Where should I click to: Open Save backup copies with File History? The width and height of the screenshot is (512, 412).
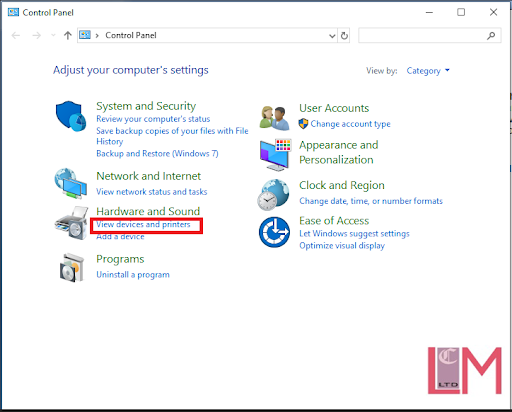pyautogui.click(x=172, y=136)
